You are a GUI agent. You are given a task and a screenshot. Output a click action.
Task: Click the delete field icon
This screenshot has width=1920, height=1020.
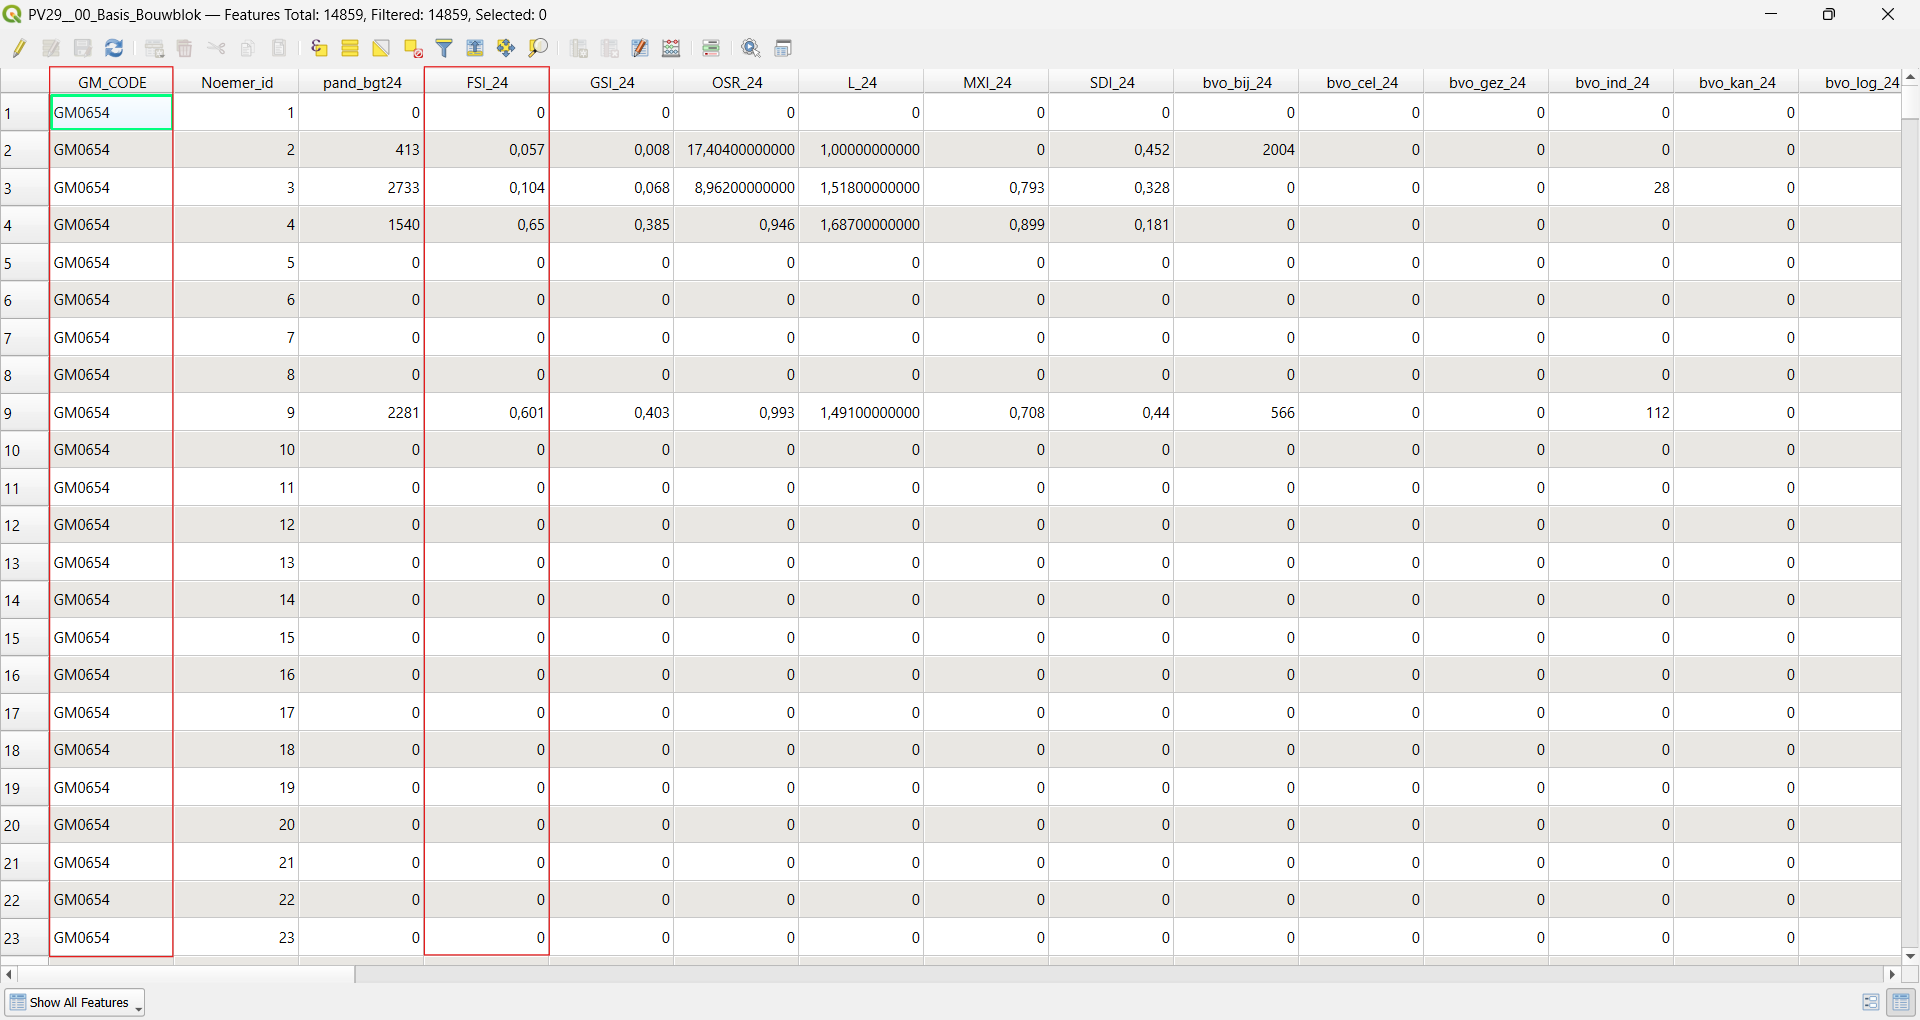point(609,48)
